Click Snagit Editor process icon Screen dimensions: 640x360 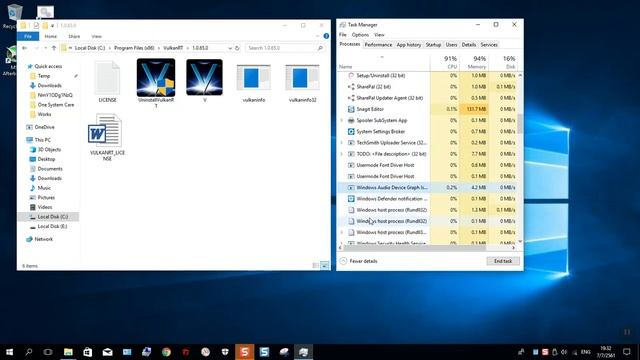351,109
